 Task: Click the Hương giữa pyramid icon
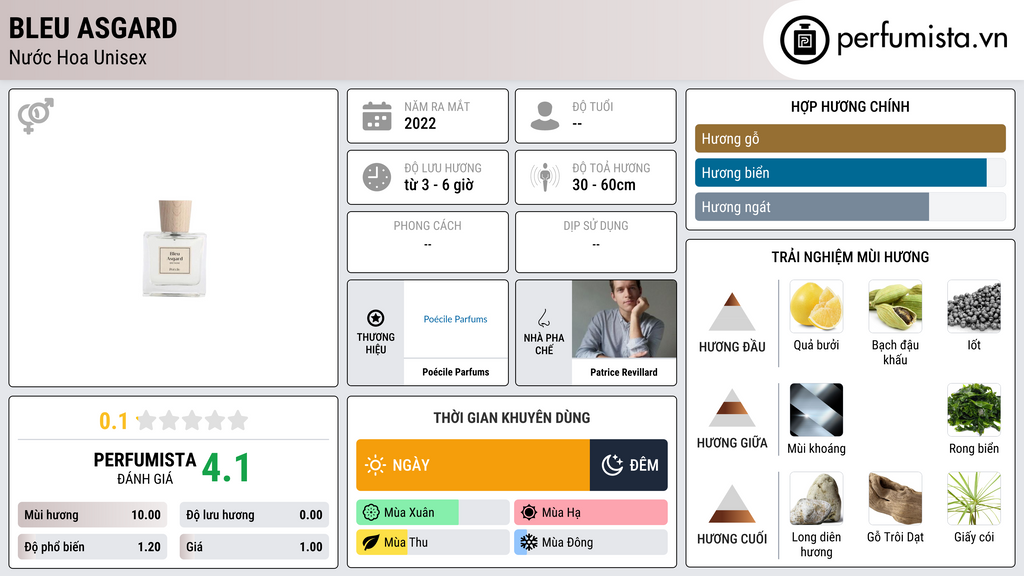[x=732, y=408]
